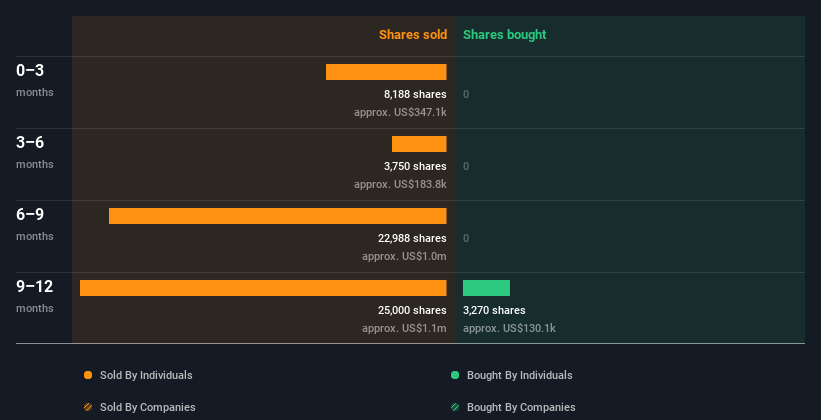Select the Sold By Companies legend label

tap(148, 407)
